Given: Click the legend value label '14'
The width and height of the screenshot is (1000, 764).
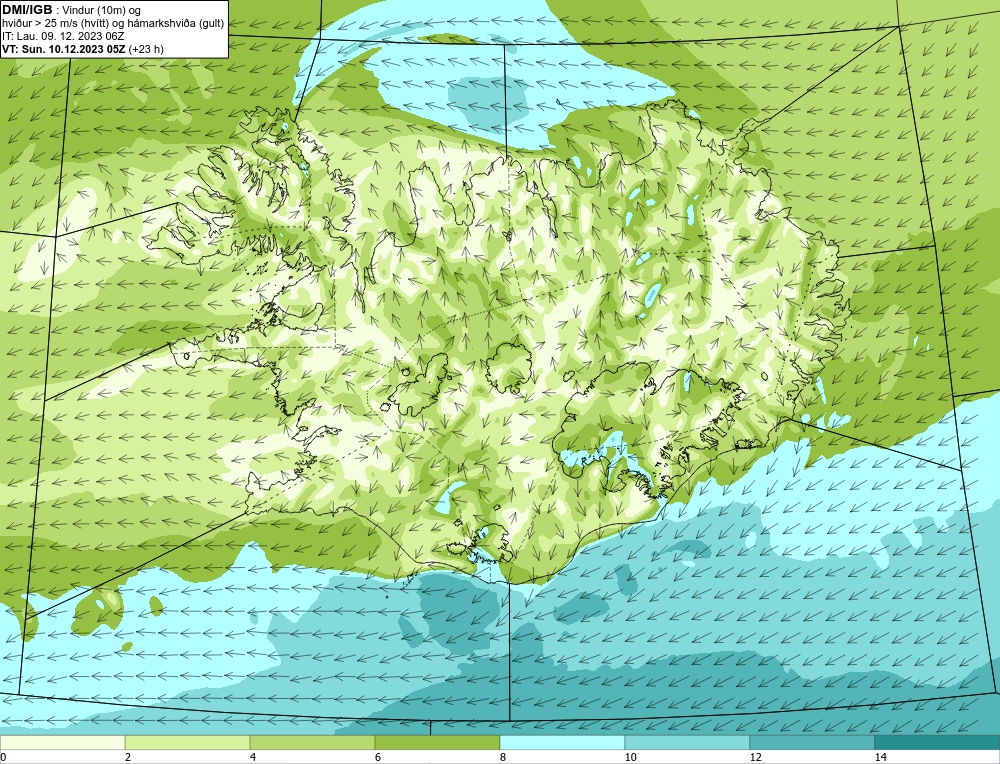Looking at the screenshot, I should 881,757.
